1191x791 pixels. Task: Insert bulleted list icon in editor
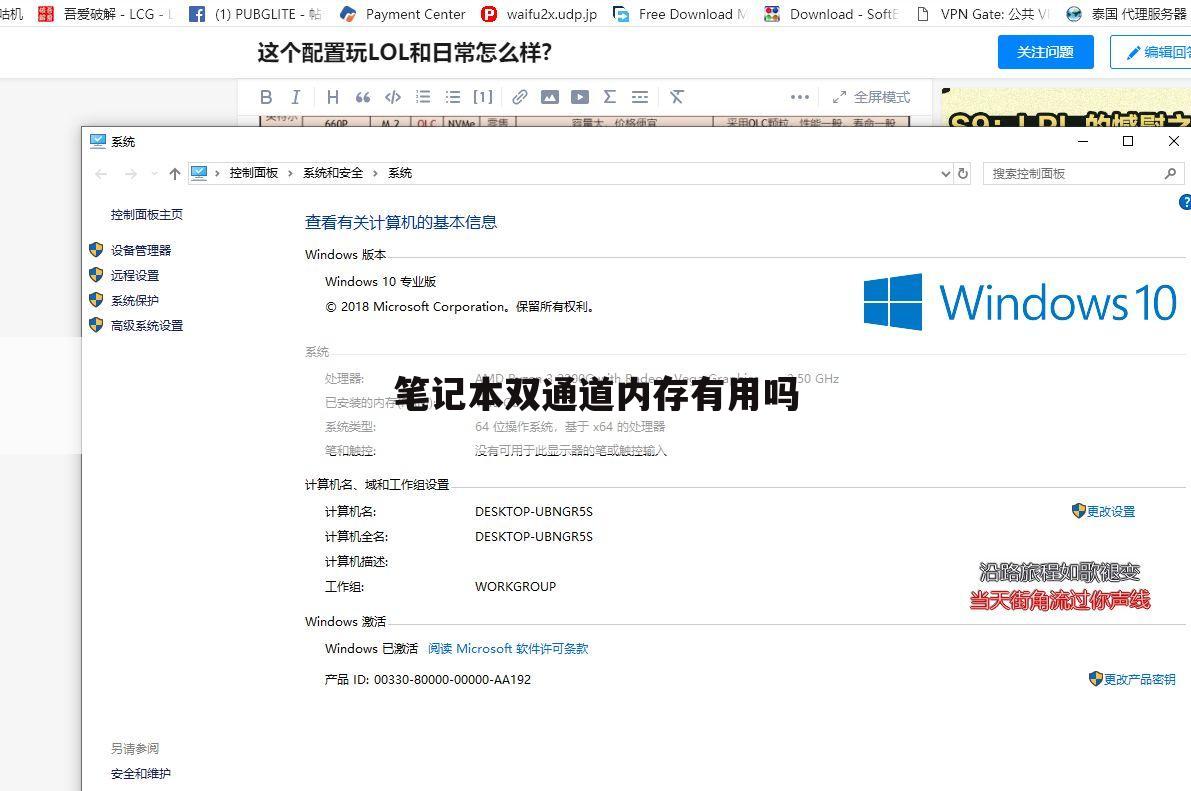pyautogui.click(x=453, y=97)
